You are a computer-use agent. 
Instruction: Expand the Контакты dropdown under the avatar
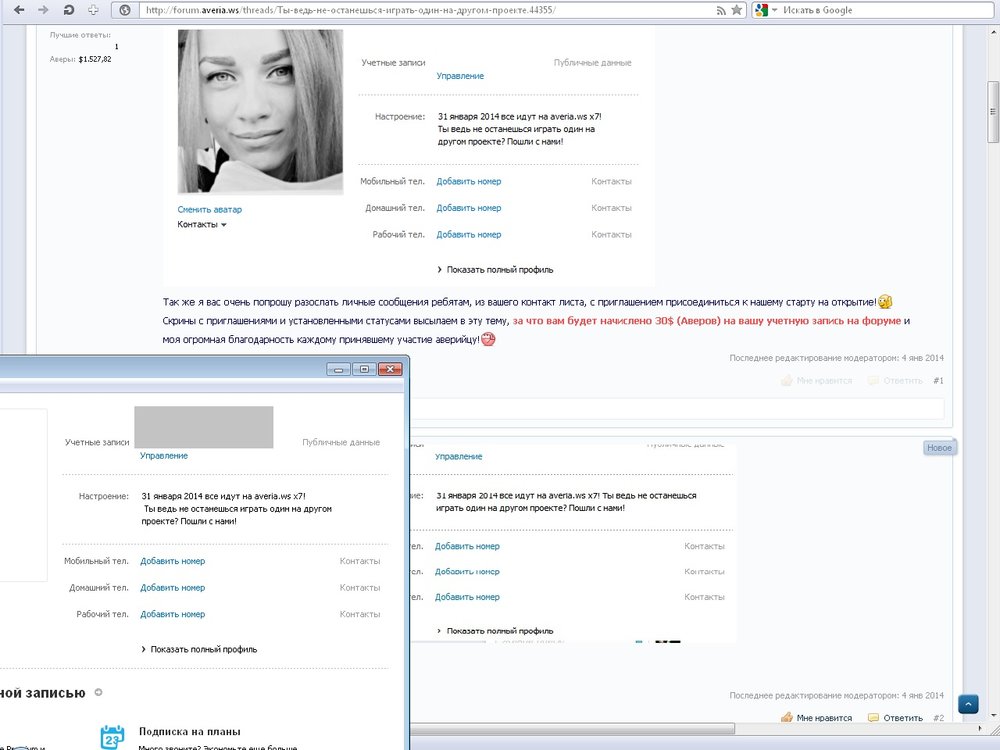coord(202,226)
